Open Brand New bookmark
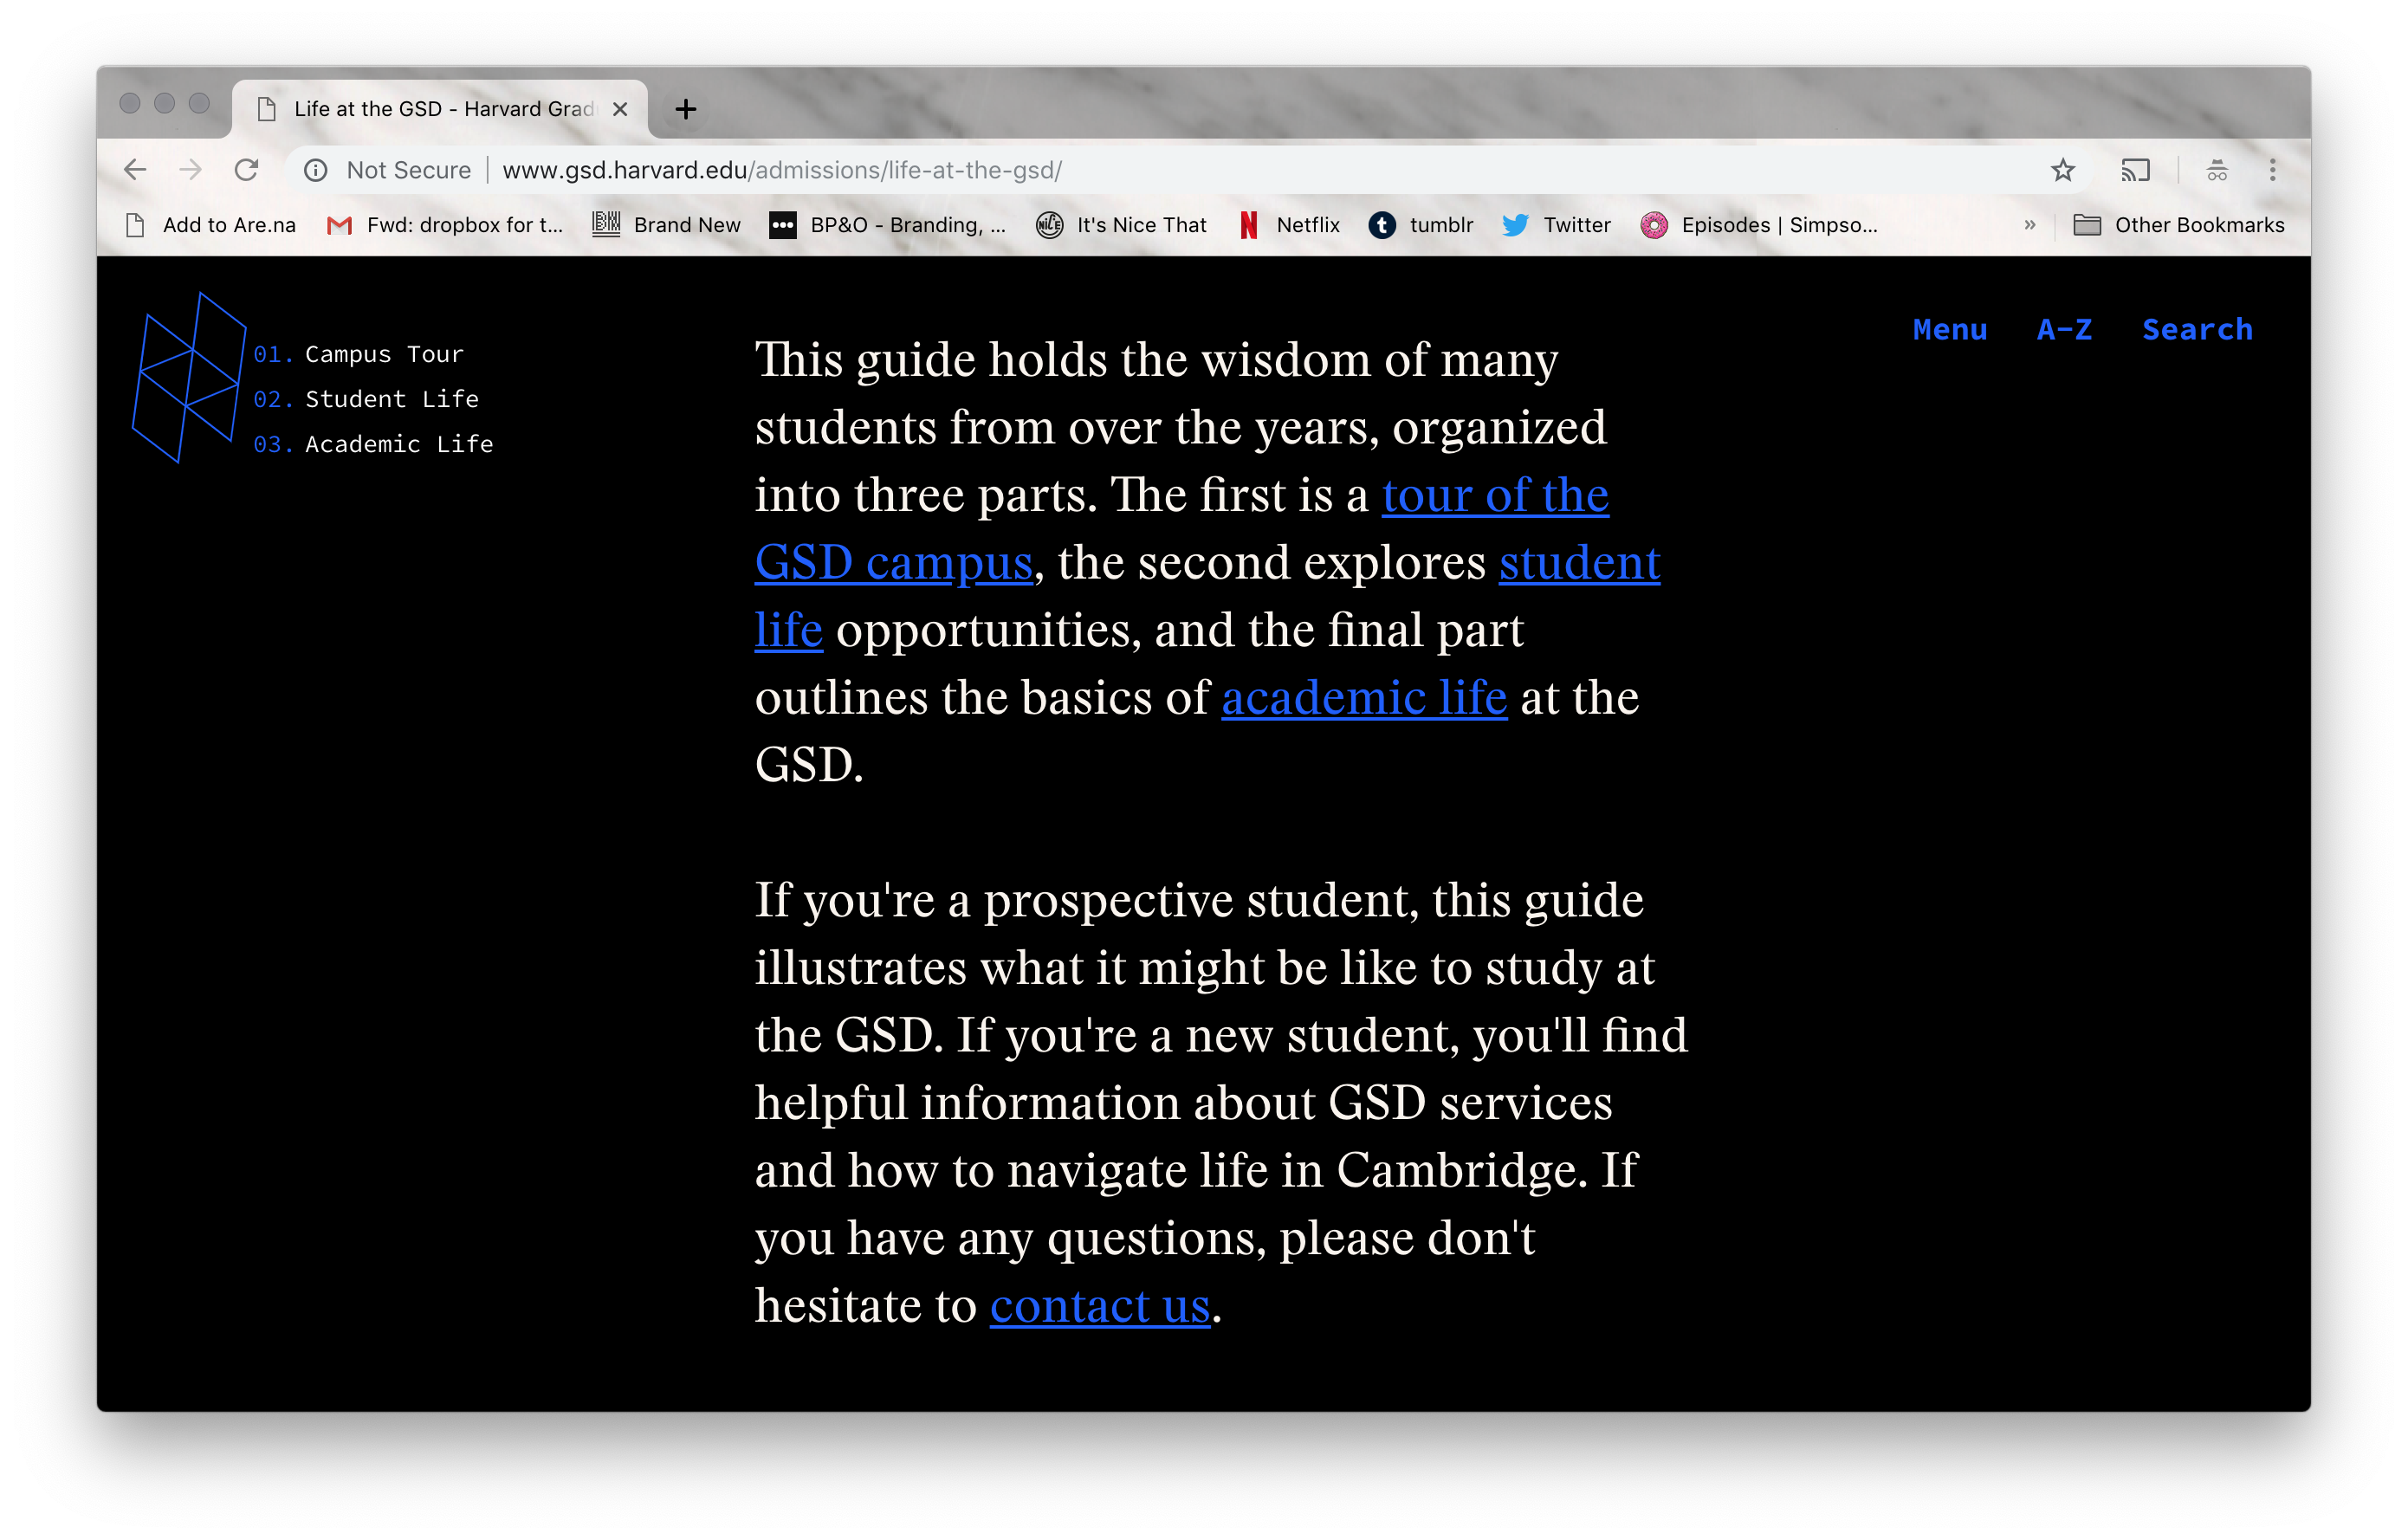Viewport: 2408px width, 1540px height. click(x=666, y=225)
